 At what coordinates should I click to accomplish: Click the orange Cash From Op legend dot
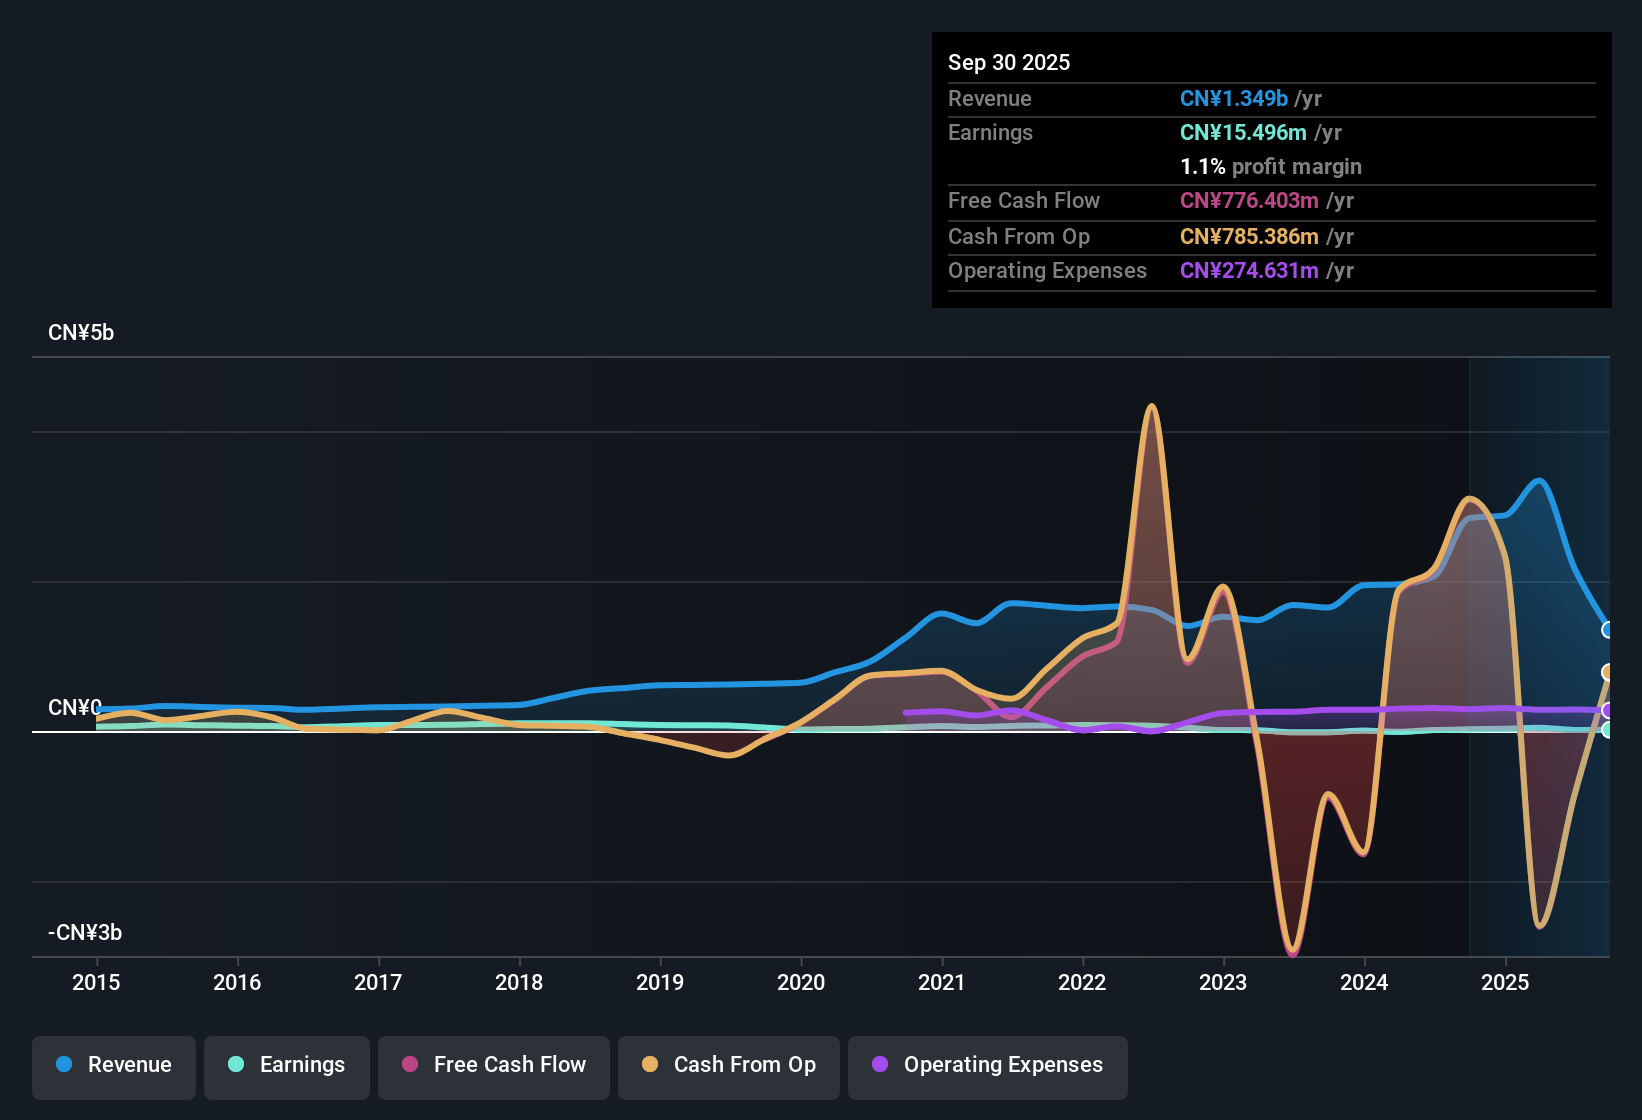pyautogui.click(x=650, y=1065)
